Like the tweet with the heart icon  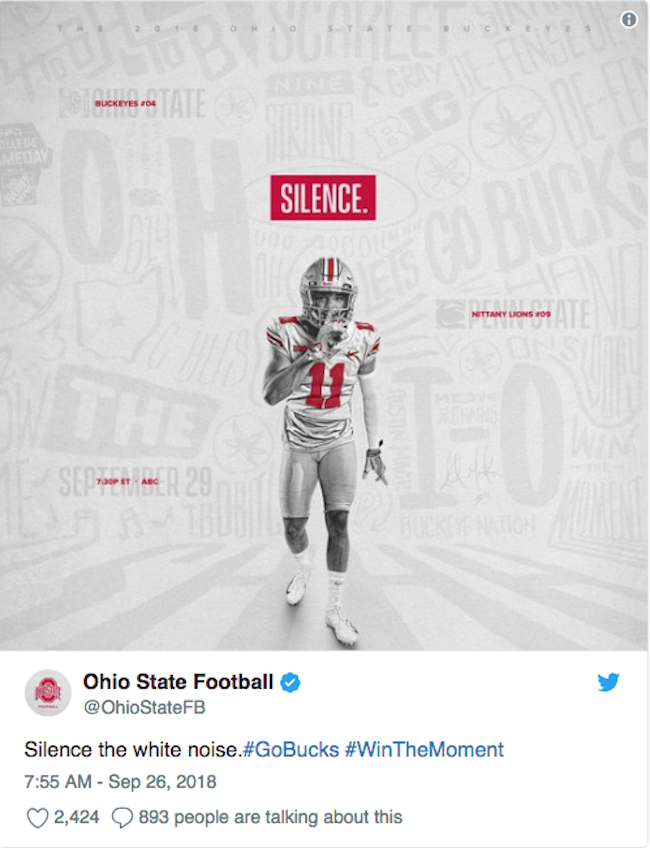tap(37, 817)
